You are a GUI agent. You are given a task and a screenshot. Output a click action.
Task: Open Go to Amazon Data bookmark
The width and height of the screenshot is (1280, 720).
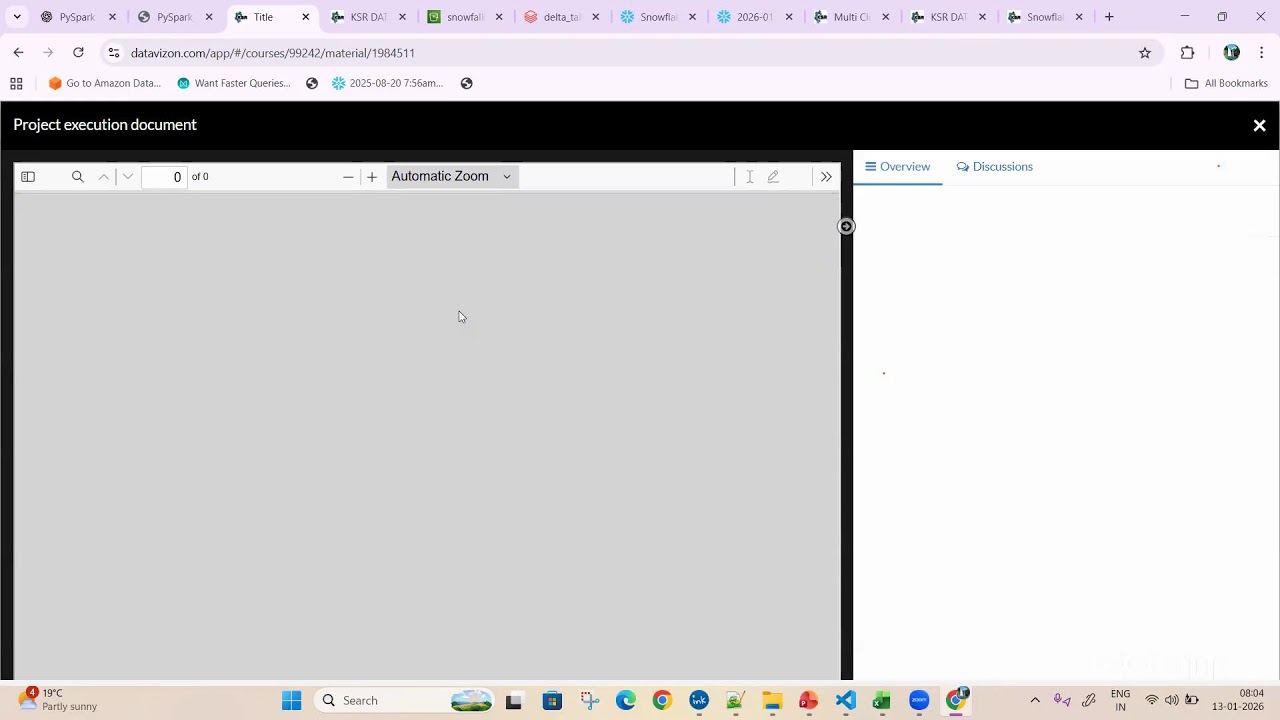(105, 84)
